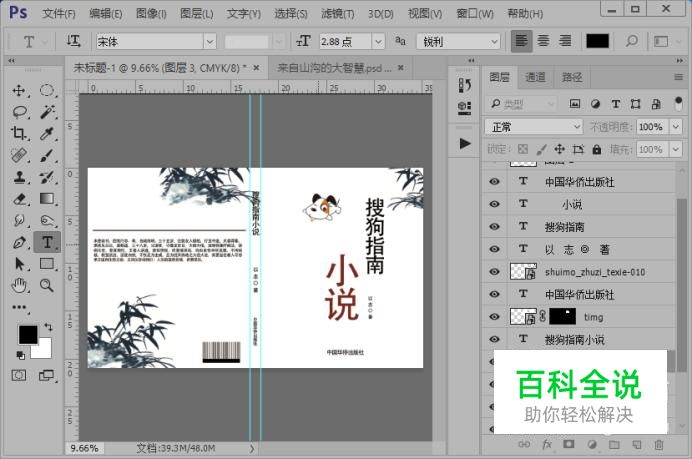Open the opacity 100% dropdown arrow
The height and width of the screenshot is (459, 692).
676,127
